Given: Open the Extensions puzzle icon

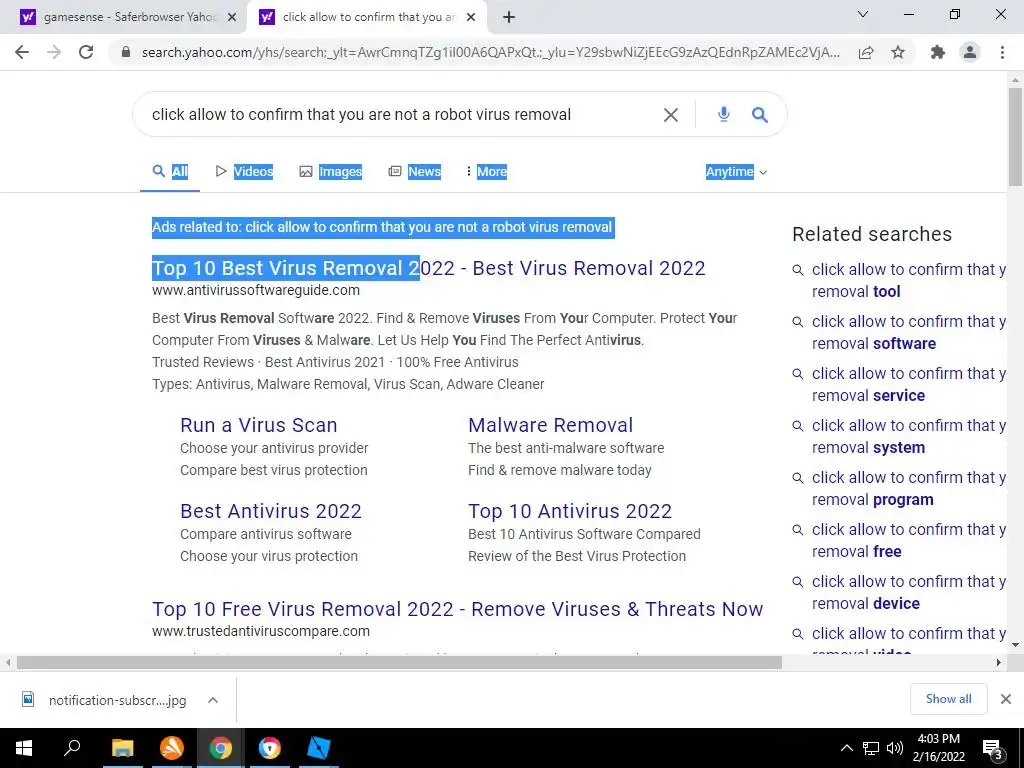Looking at the screenshot, I should point(938,52).
